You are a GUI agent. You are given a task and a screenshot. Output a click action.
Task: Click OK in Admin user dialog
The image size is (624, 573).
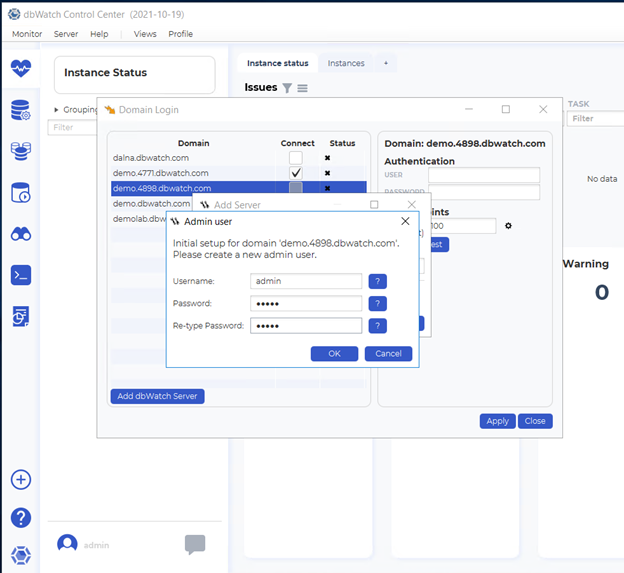[x=334, y=353]
